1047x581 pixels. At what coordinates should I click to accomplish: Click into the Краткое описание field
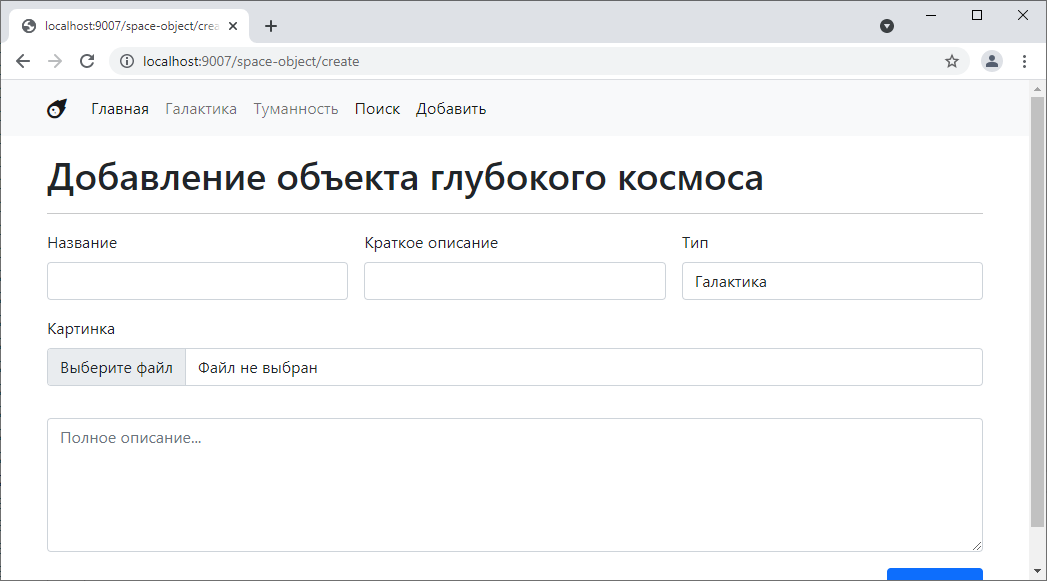(x=514, y=281)
